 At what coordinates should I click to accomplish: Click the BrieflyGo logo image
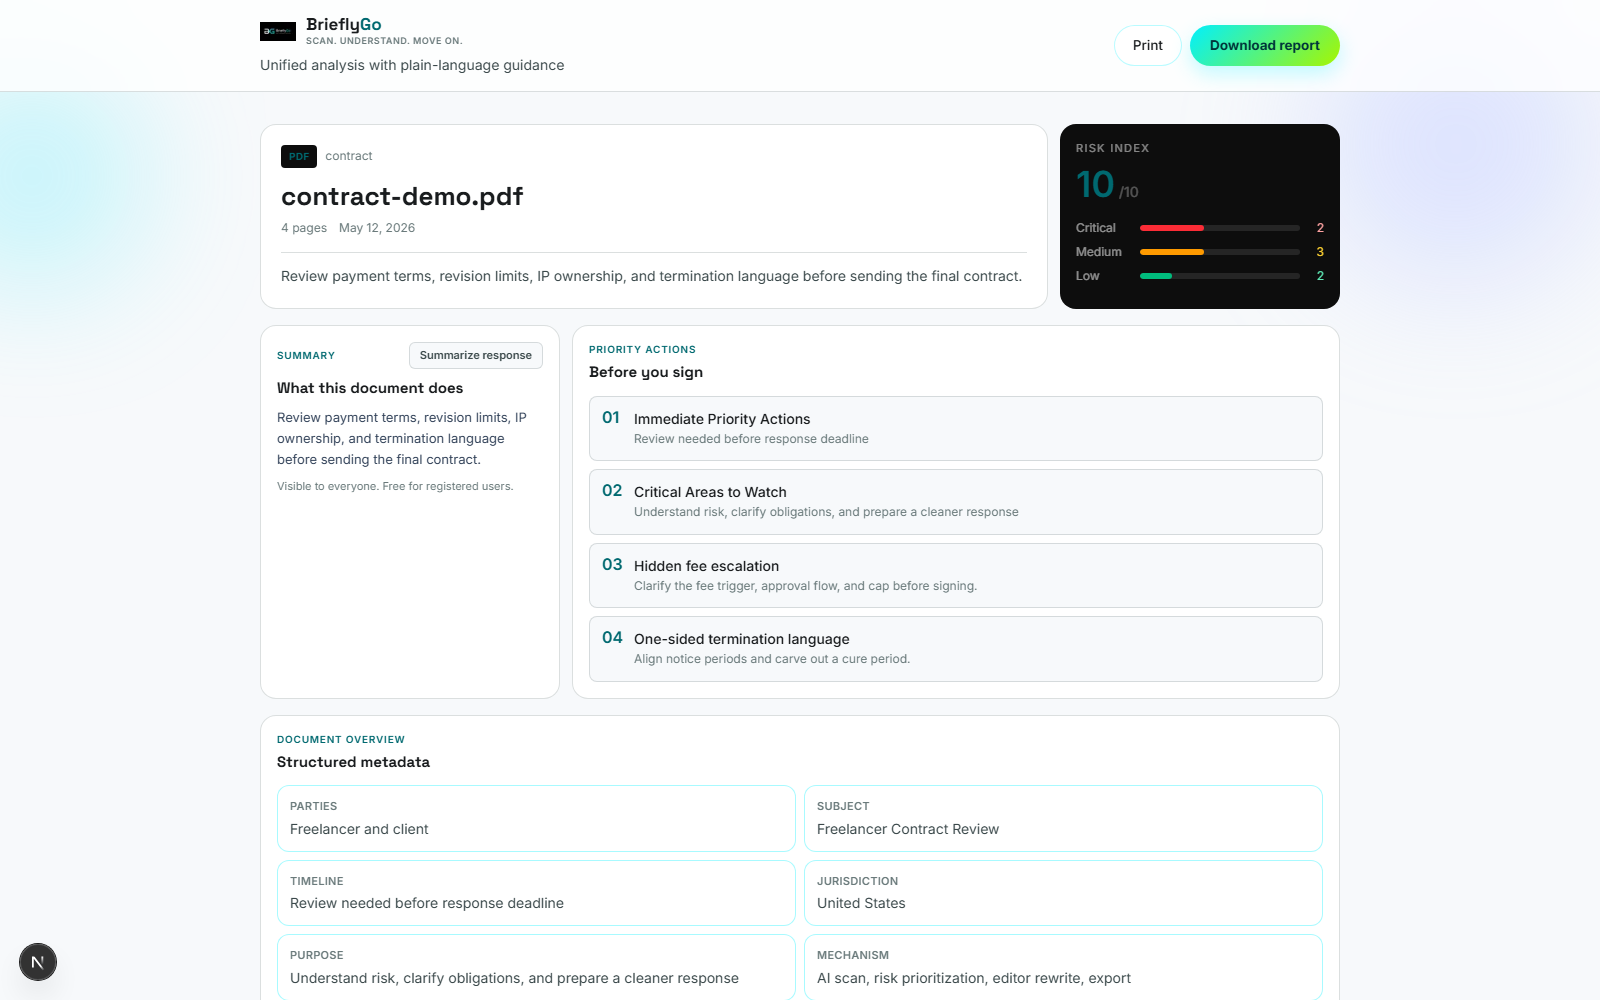click(278, 32)
